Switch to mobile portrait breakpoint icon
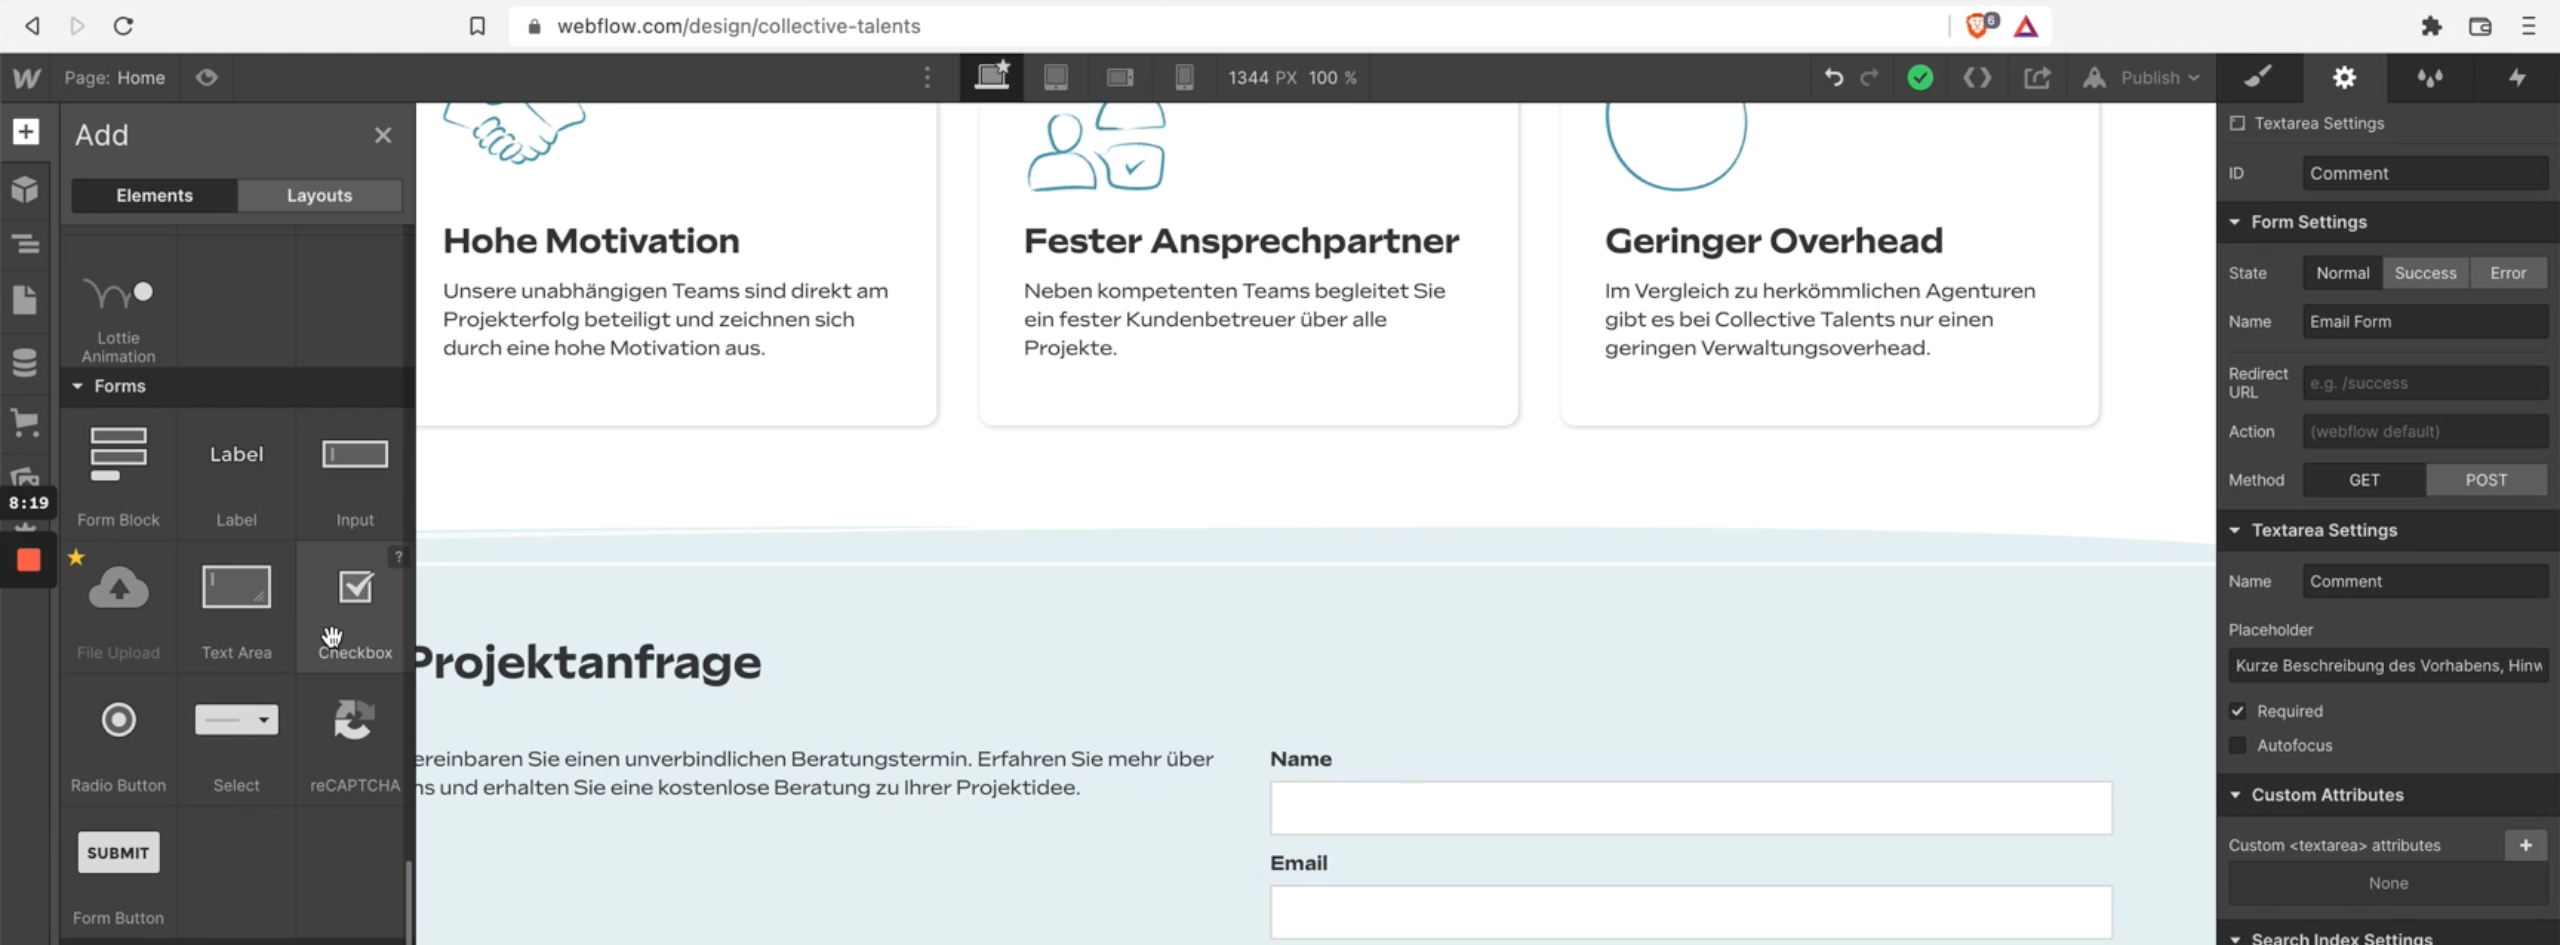This screenshot has width=2560, height=945. 1184,77
